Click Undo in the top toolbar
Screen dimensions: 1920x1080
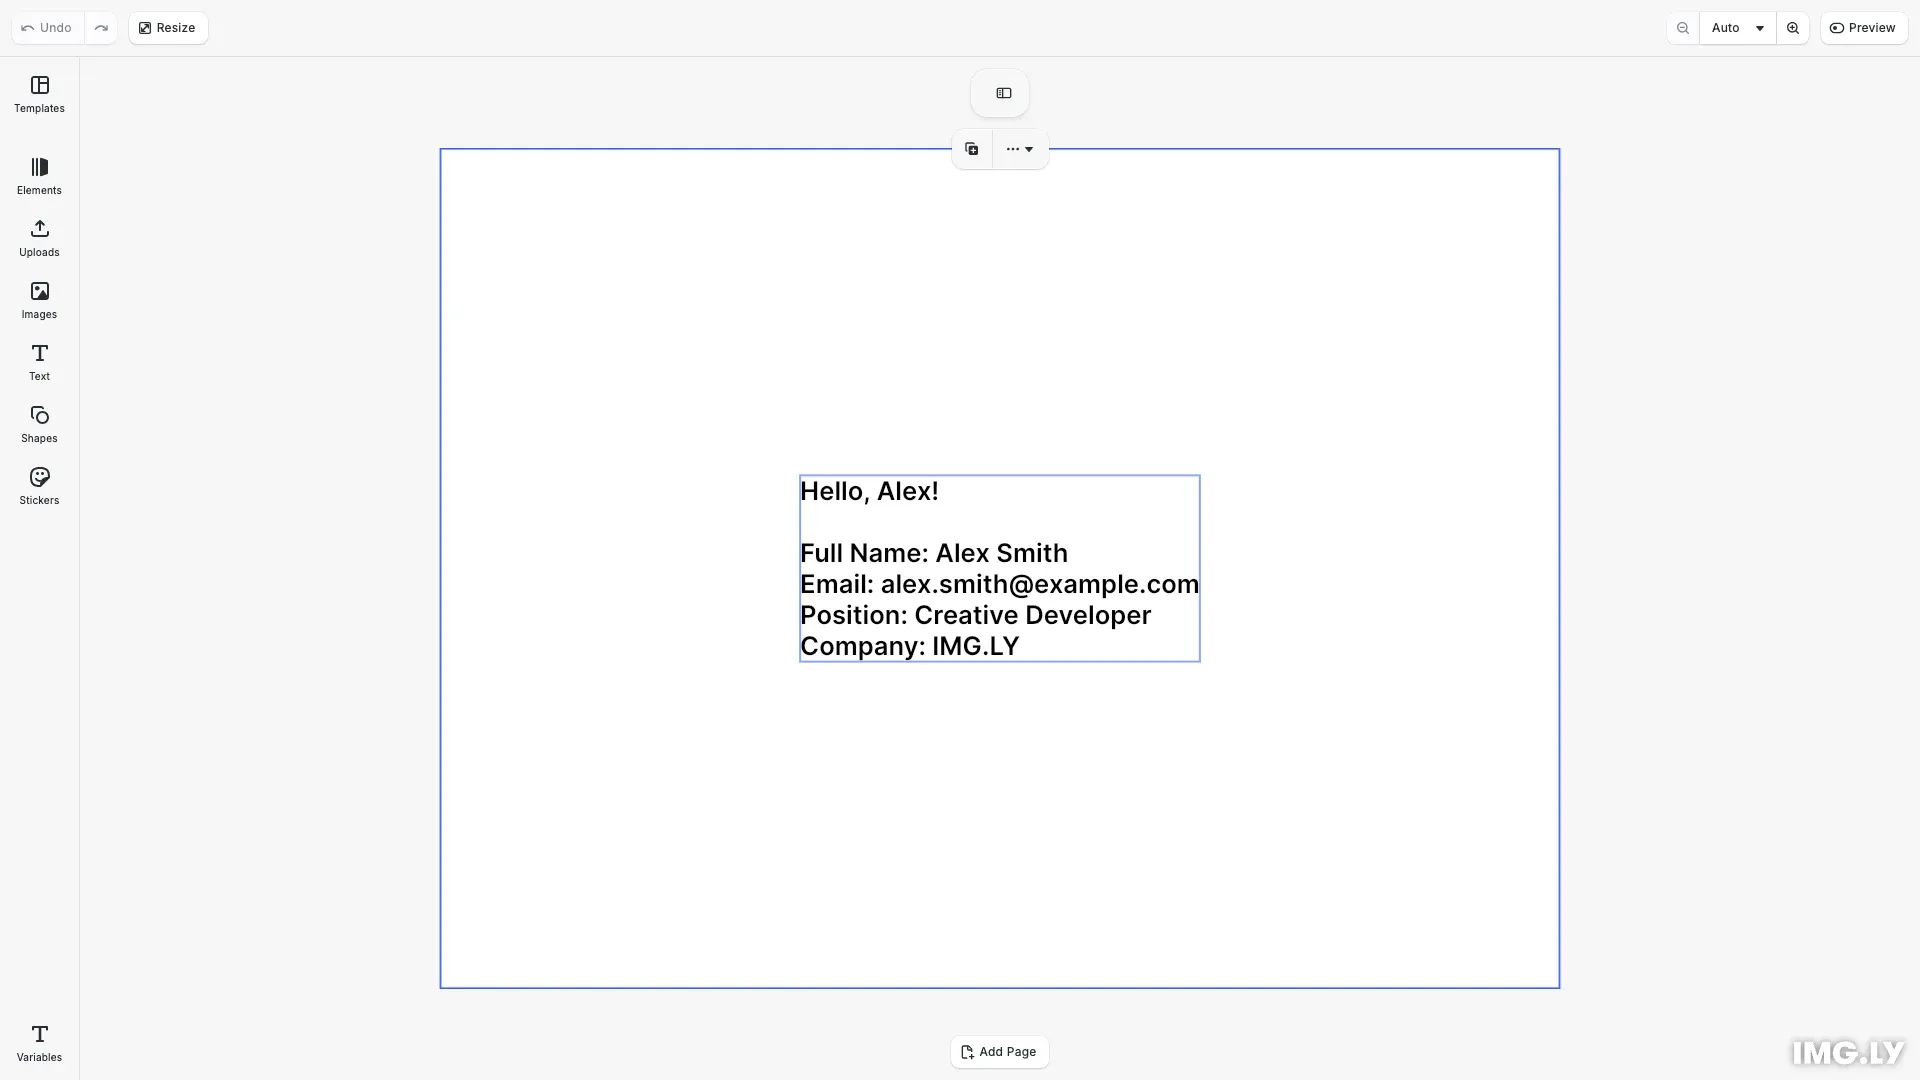pyautogui.click(x=44, y=27)
